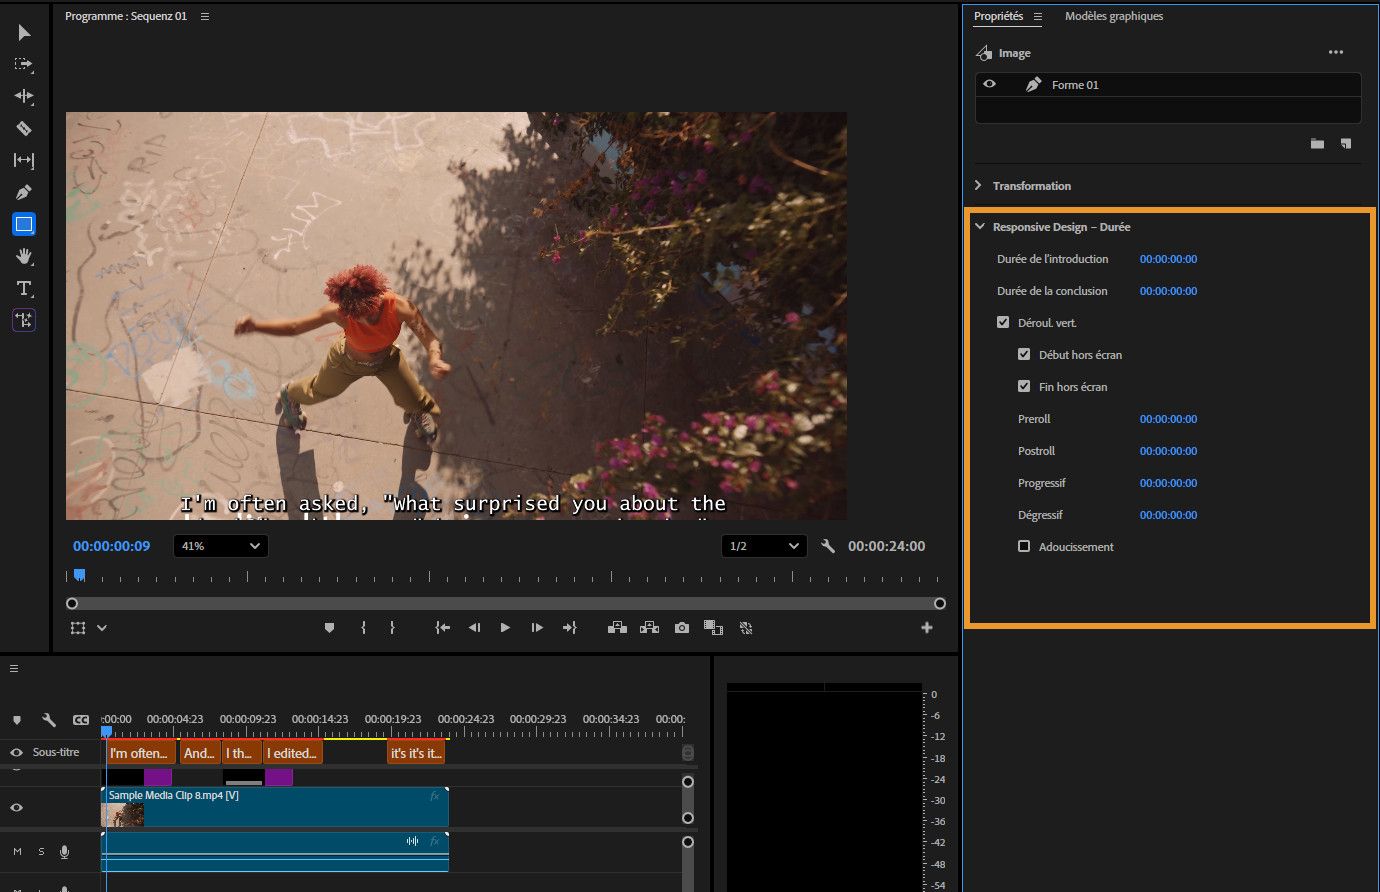Hide the Forme 01 layer
The height and width of the screenshot is (892, 1380).
990,85
